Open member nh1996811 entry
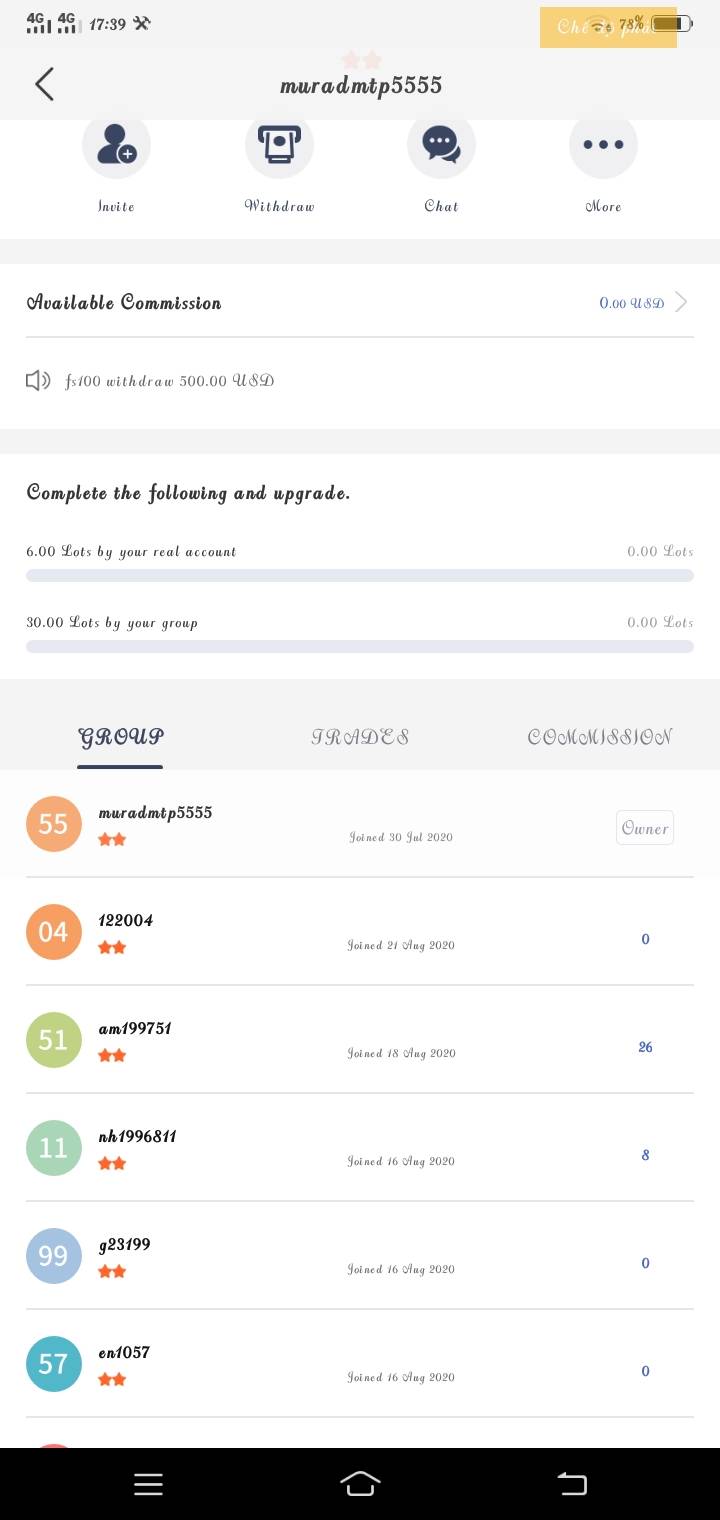 click(x=360, y=1148)
